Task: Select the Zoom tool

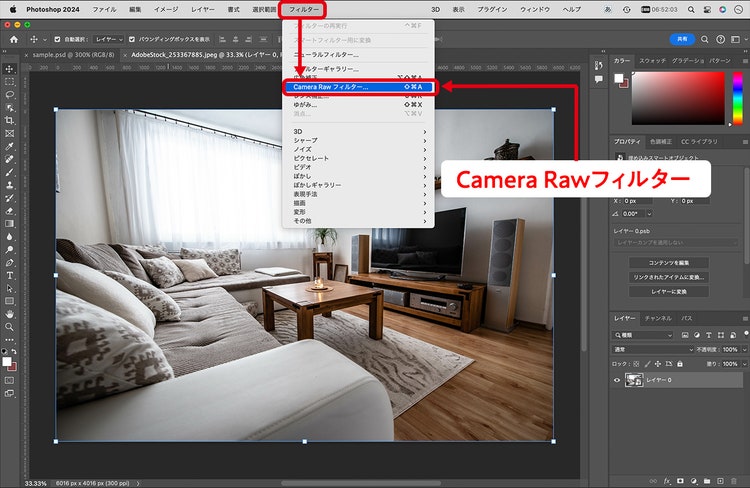Action: pyautogui.click(x=9, y=327)
